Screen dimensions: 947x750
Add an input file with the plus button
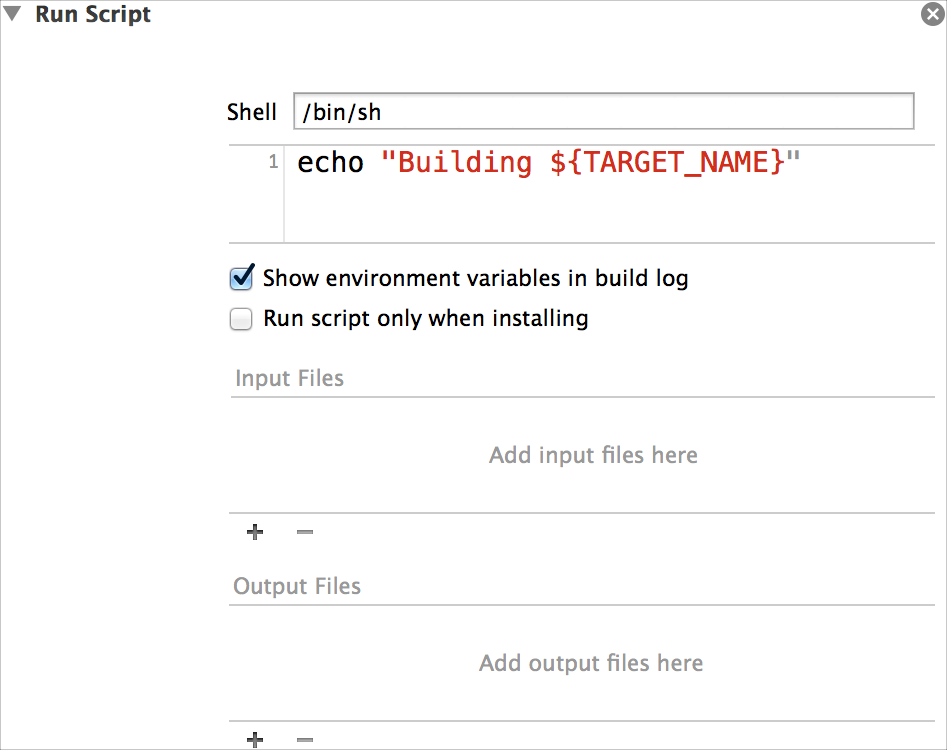tap(255, 532)
